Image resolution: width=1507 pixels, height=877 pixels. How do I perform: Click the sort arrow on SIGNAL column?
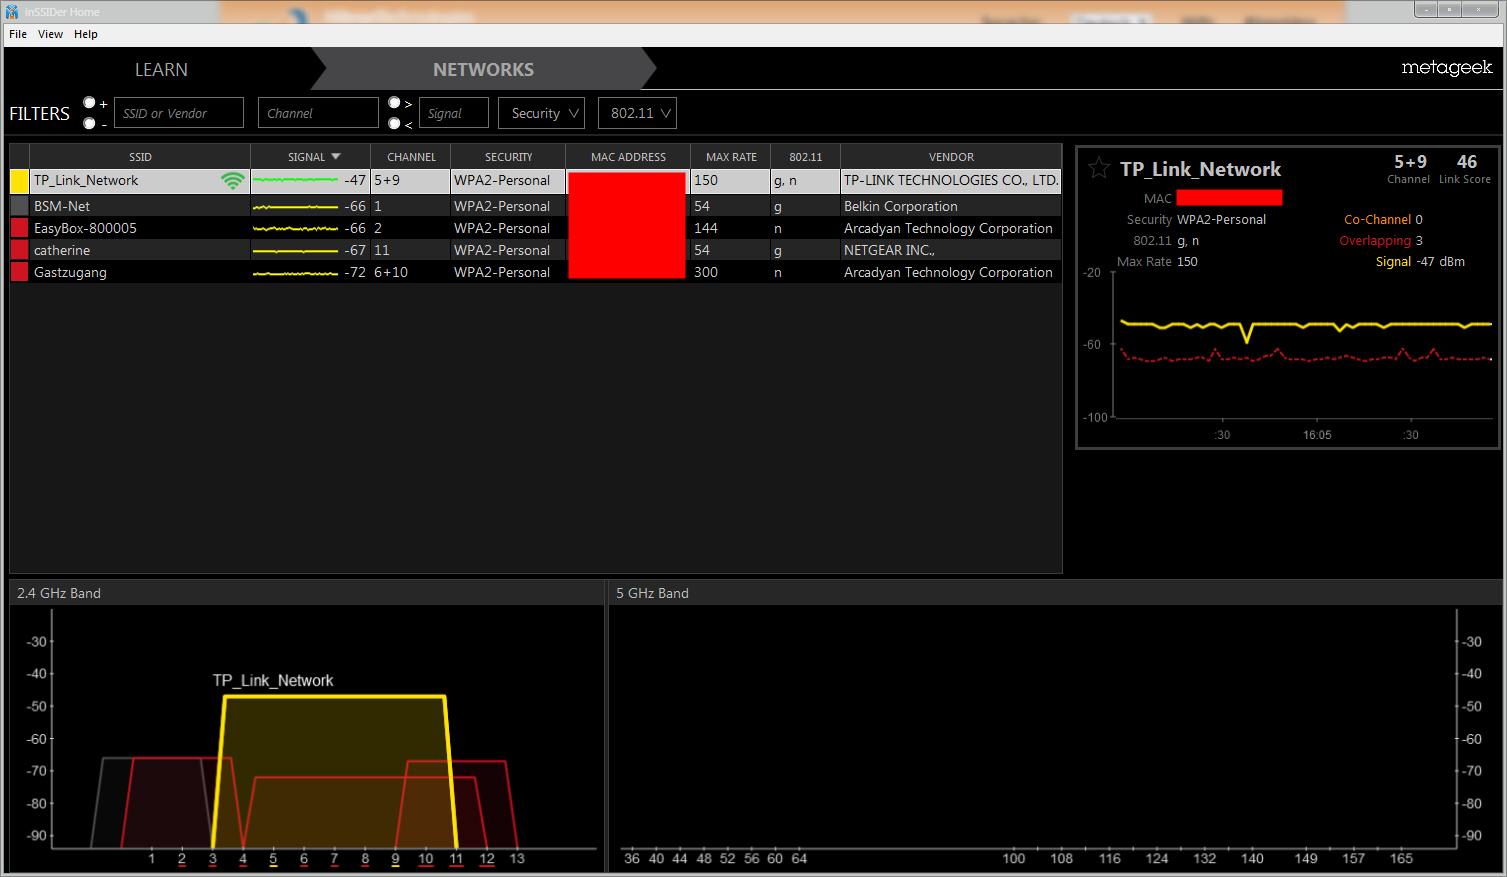coord(336,157)
